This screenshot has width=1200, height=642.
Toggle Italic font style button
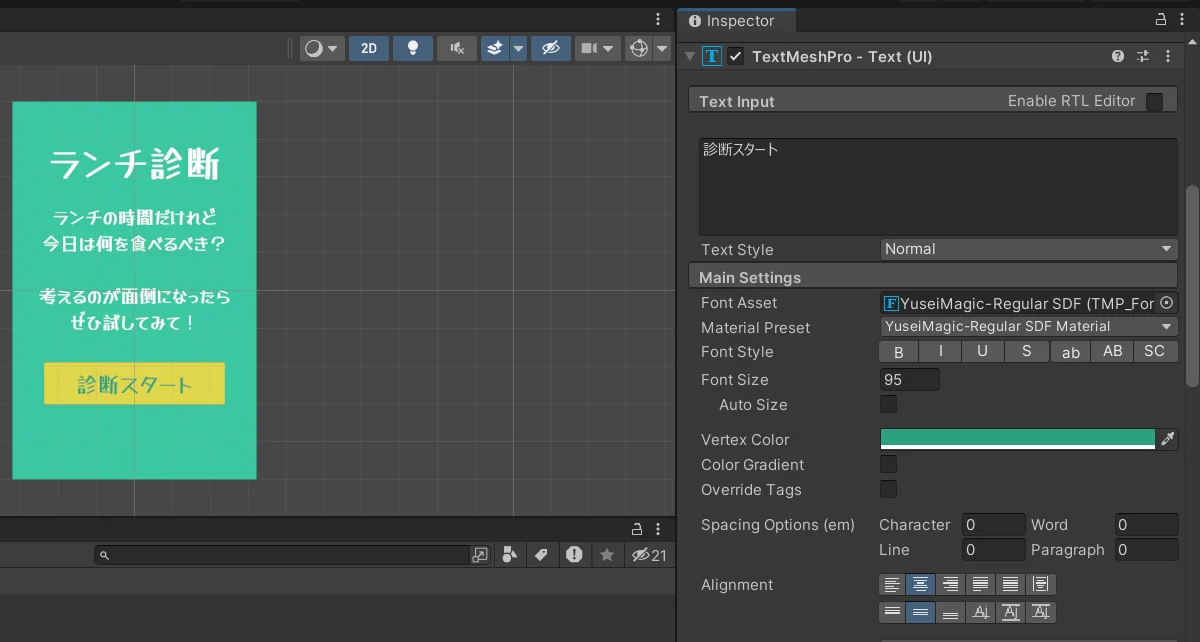pyautogui.click(x=941, y=352)
